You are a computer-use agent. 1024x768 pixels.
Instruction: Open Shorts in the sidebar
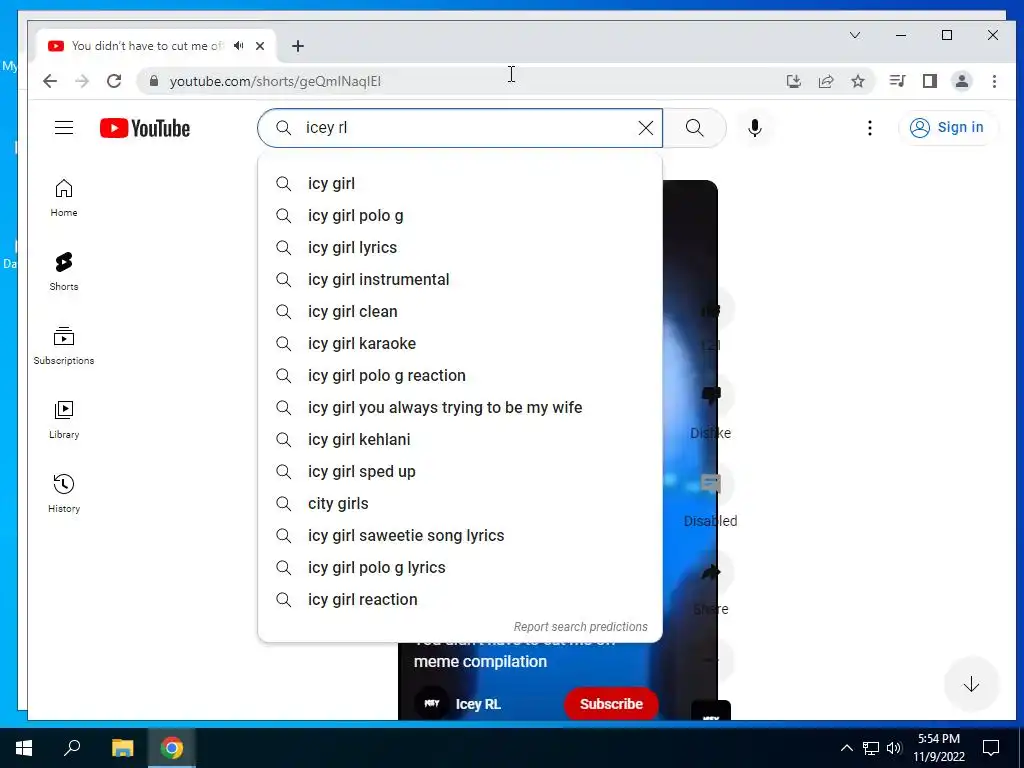64,272
